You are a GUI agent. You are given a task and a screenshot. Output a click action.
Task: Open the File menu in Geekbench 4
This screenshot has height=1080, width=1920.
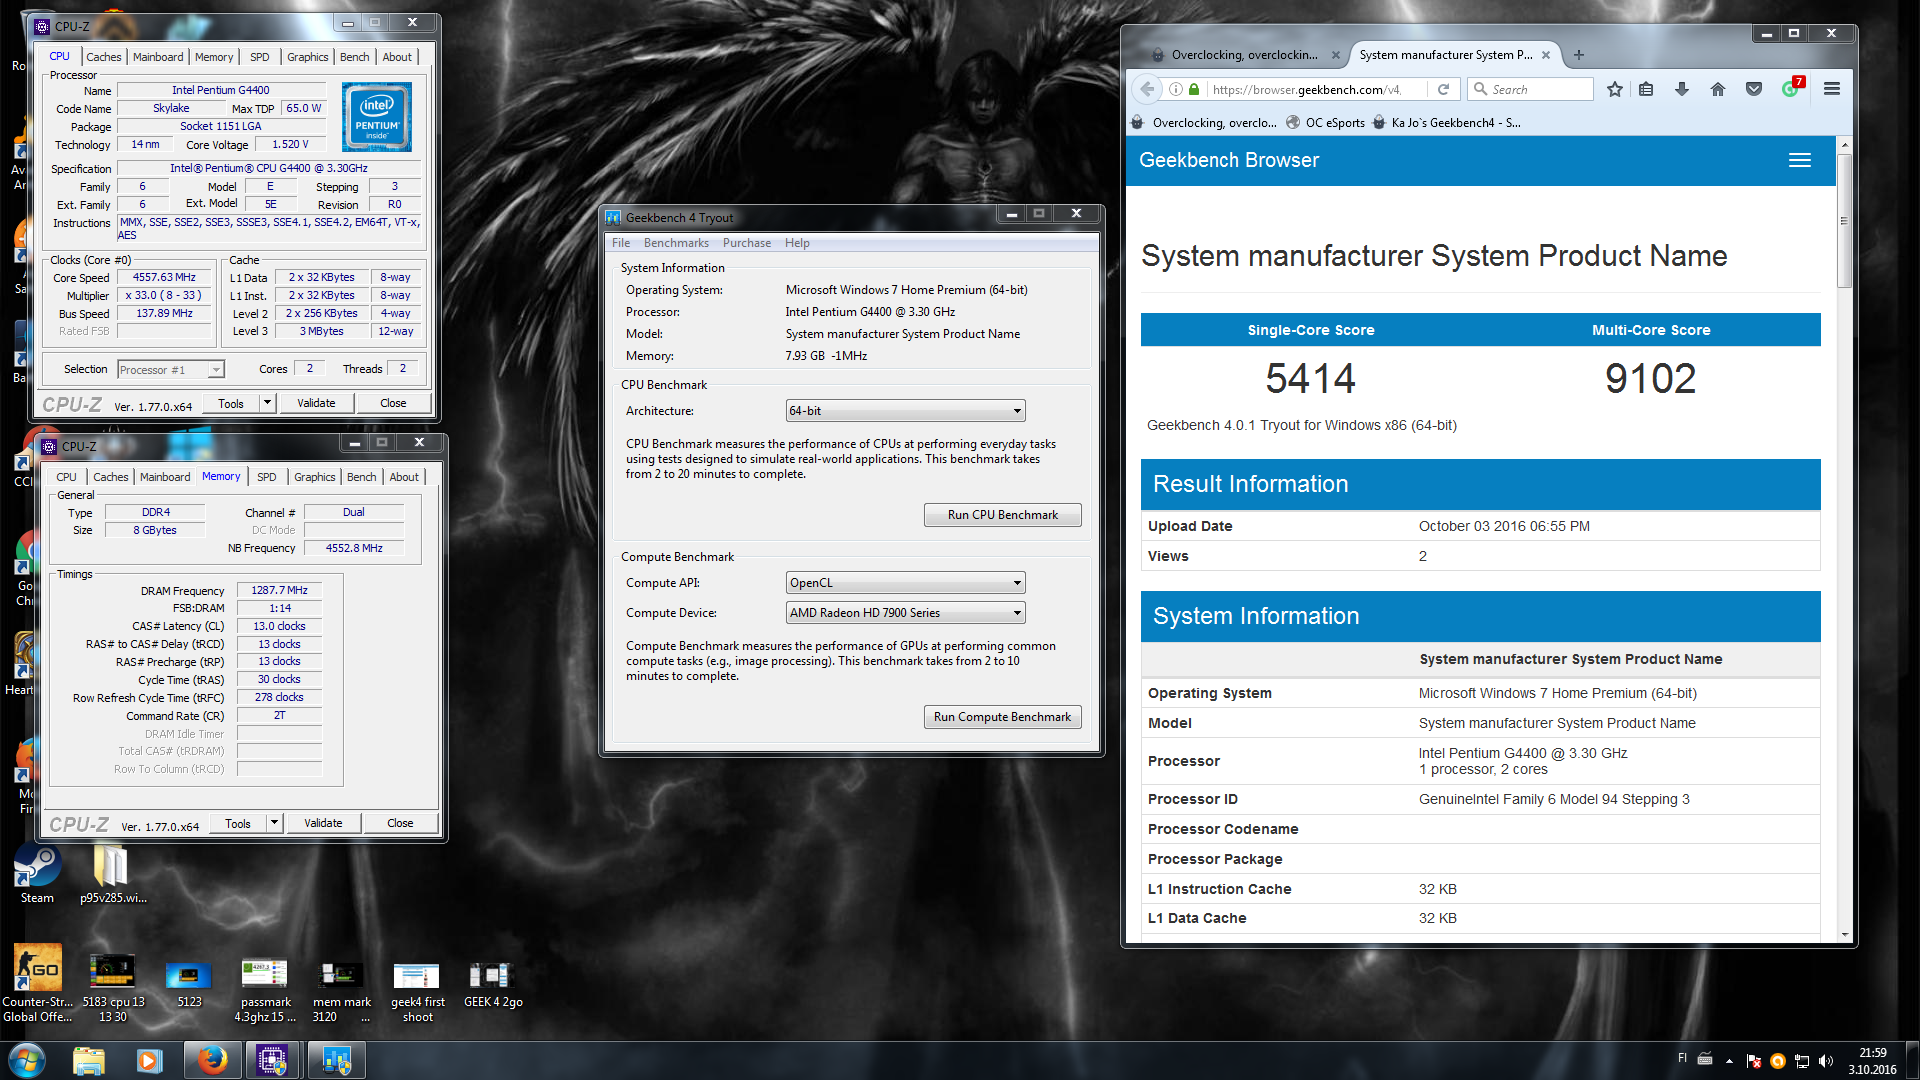[621, 243]
